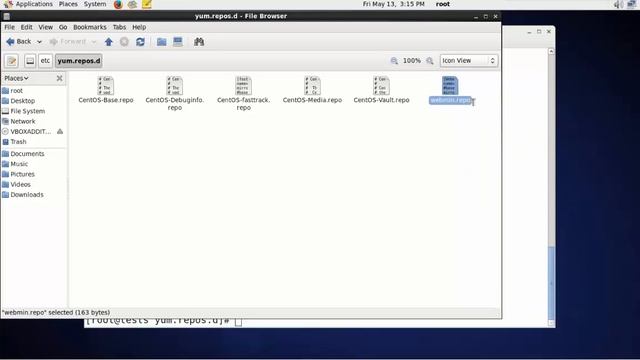Click the volume speaker icon in the top panel
Screen dimensions: 640x360
pos(618,4)
